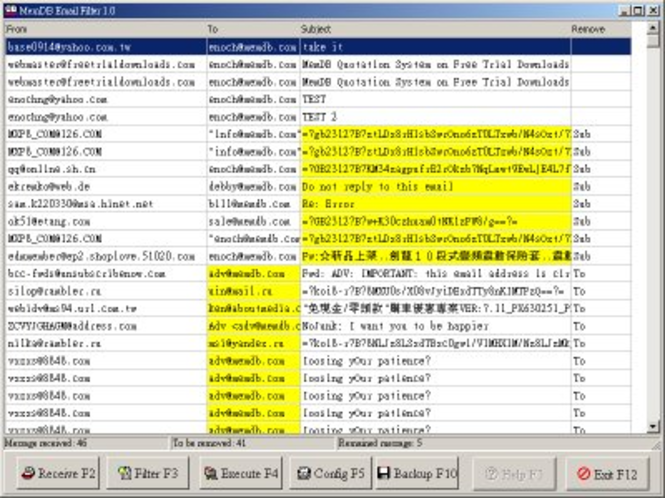Click subject 'Fwd: ADV: IMPORTANT'
Image resolution: width=665 pixels, height=498 pixels.
[435, 274]
